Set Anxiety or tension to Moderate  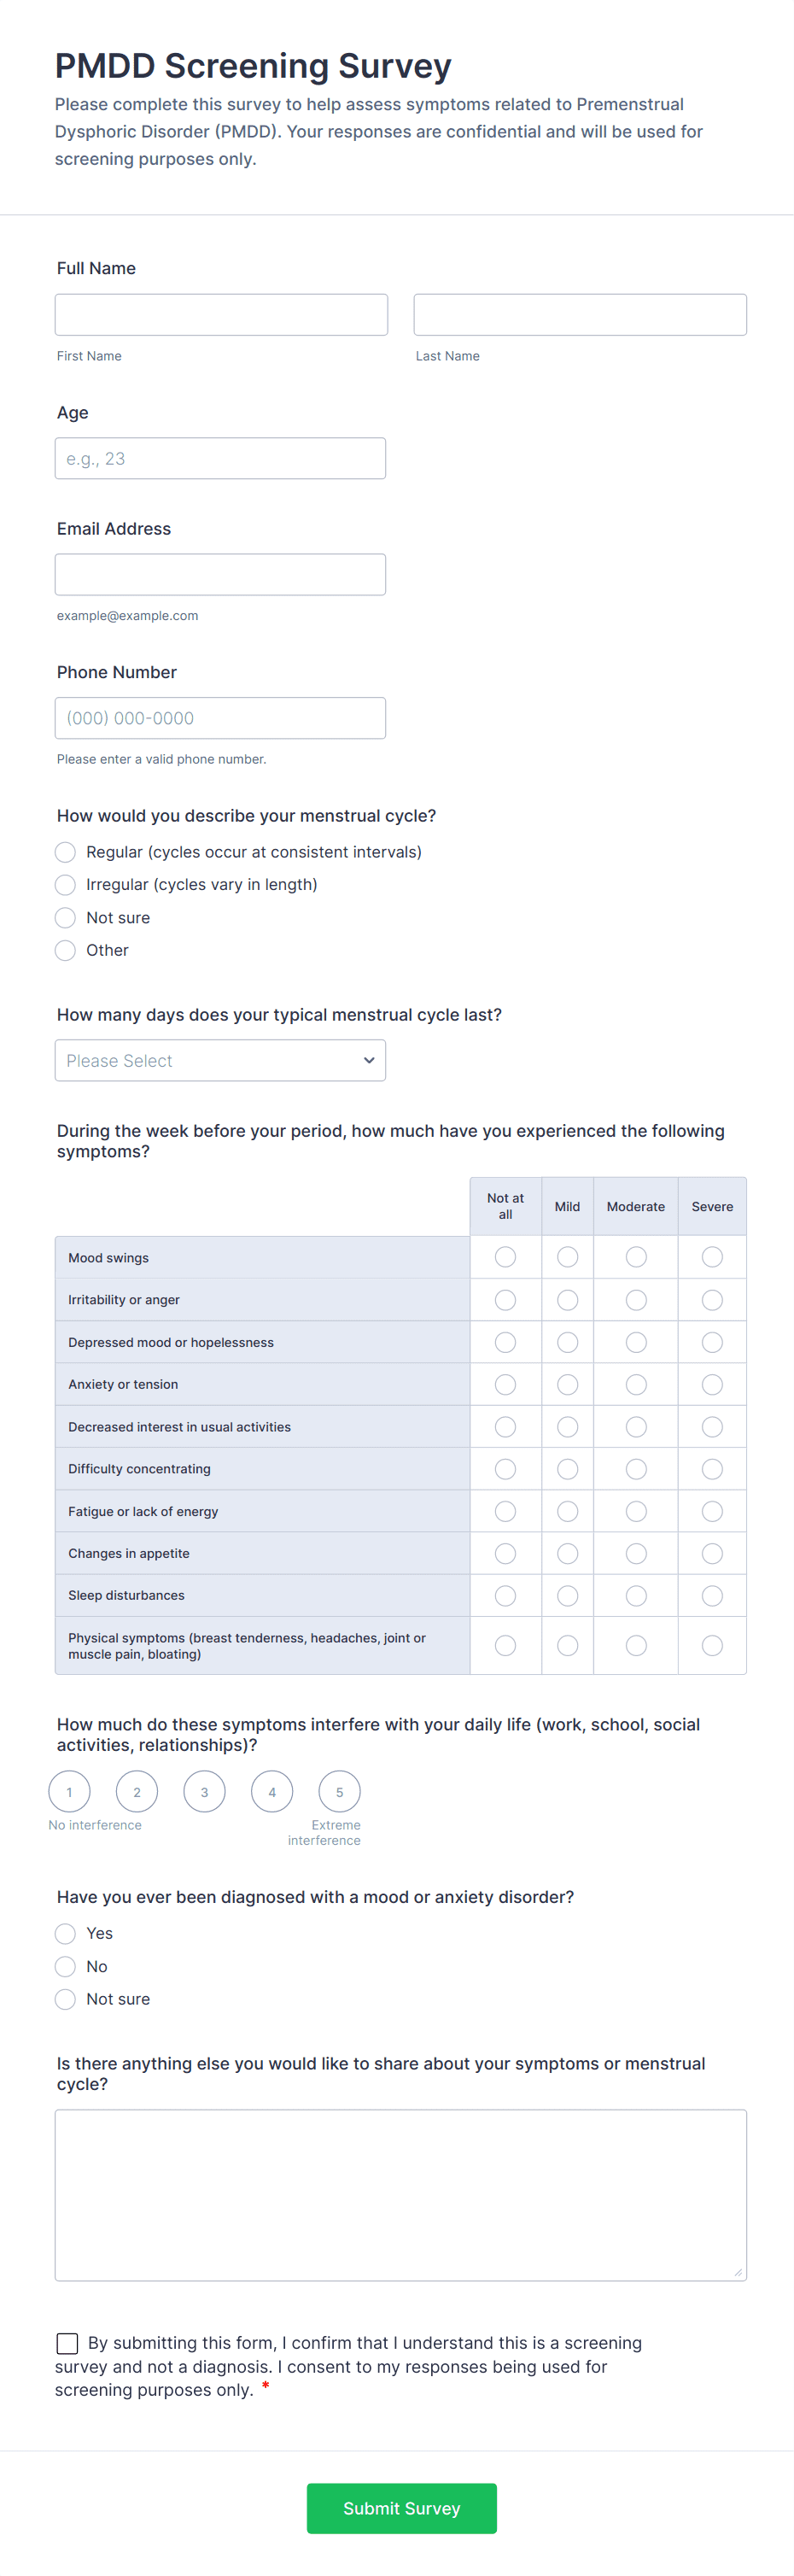[x=636, y=1385]
